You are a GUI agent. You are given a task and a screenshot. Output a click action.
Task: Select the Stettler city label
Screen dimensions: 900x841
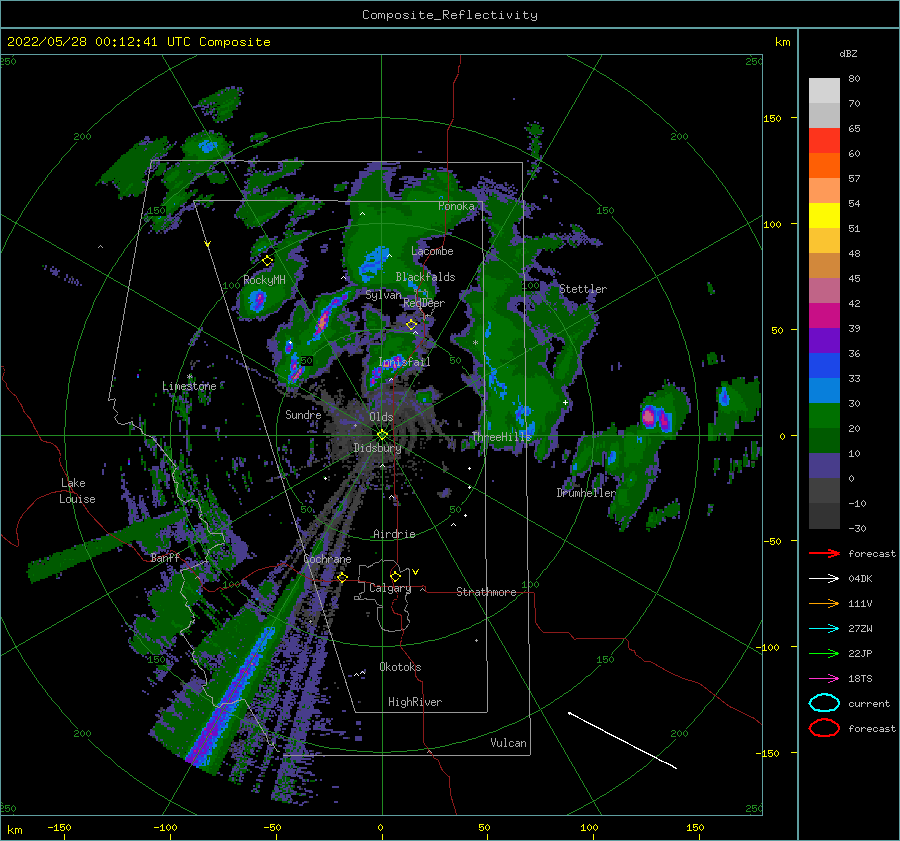tap(583, 289)
